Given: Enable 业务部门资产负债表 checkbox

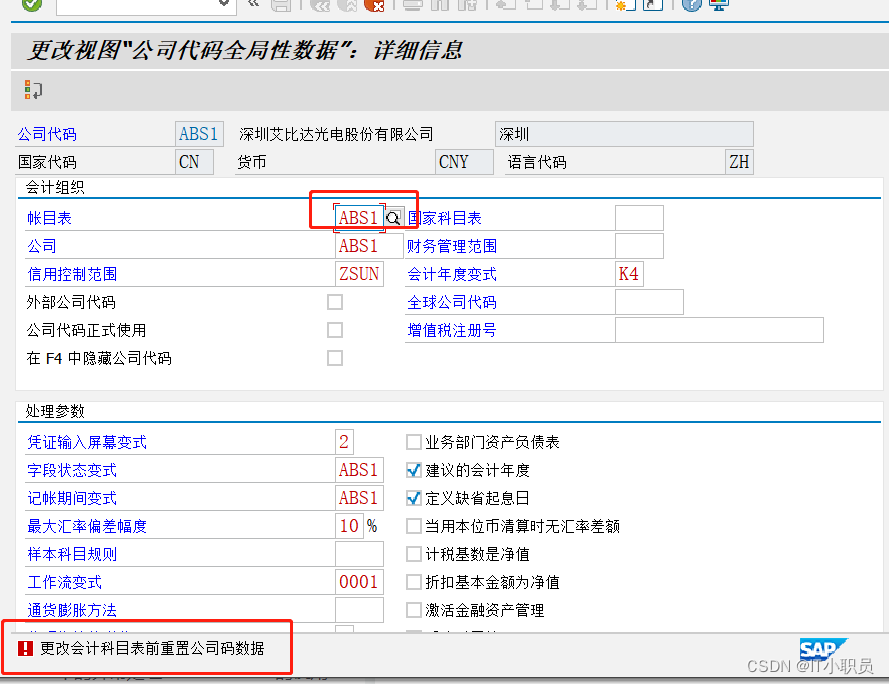Looking at the screenshot, I should click(x=414, y=442).
